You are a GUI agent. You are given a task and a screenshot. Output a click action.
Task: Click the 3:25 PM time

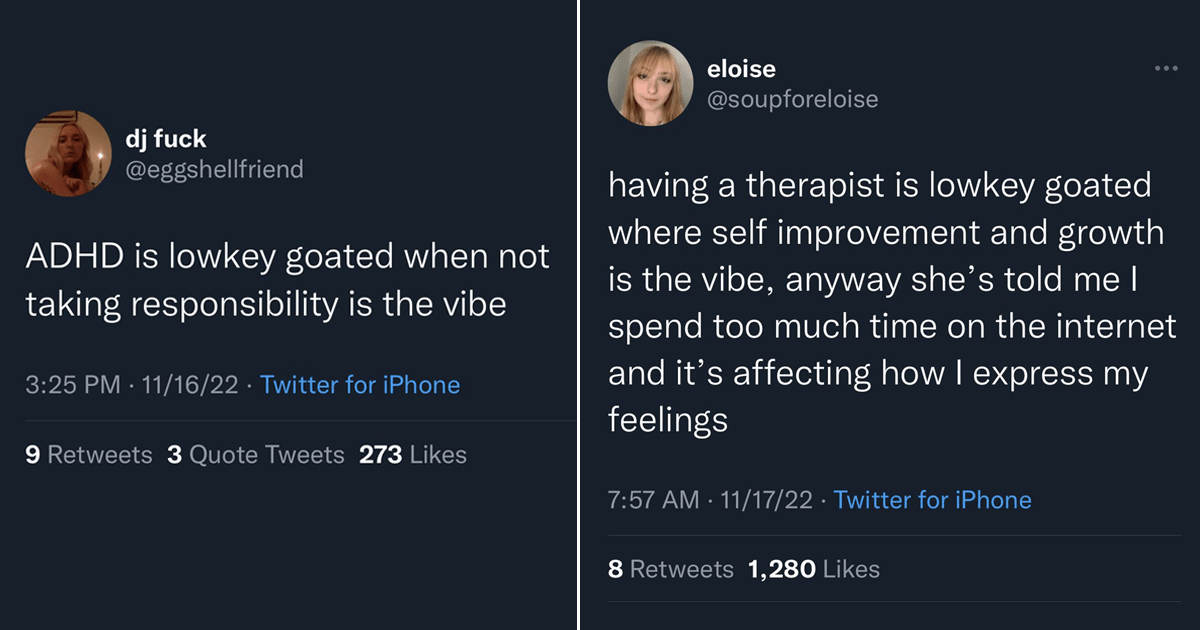pos(72,385)
